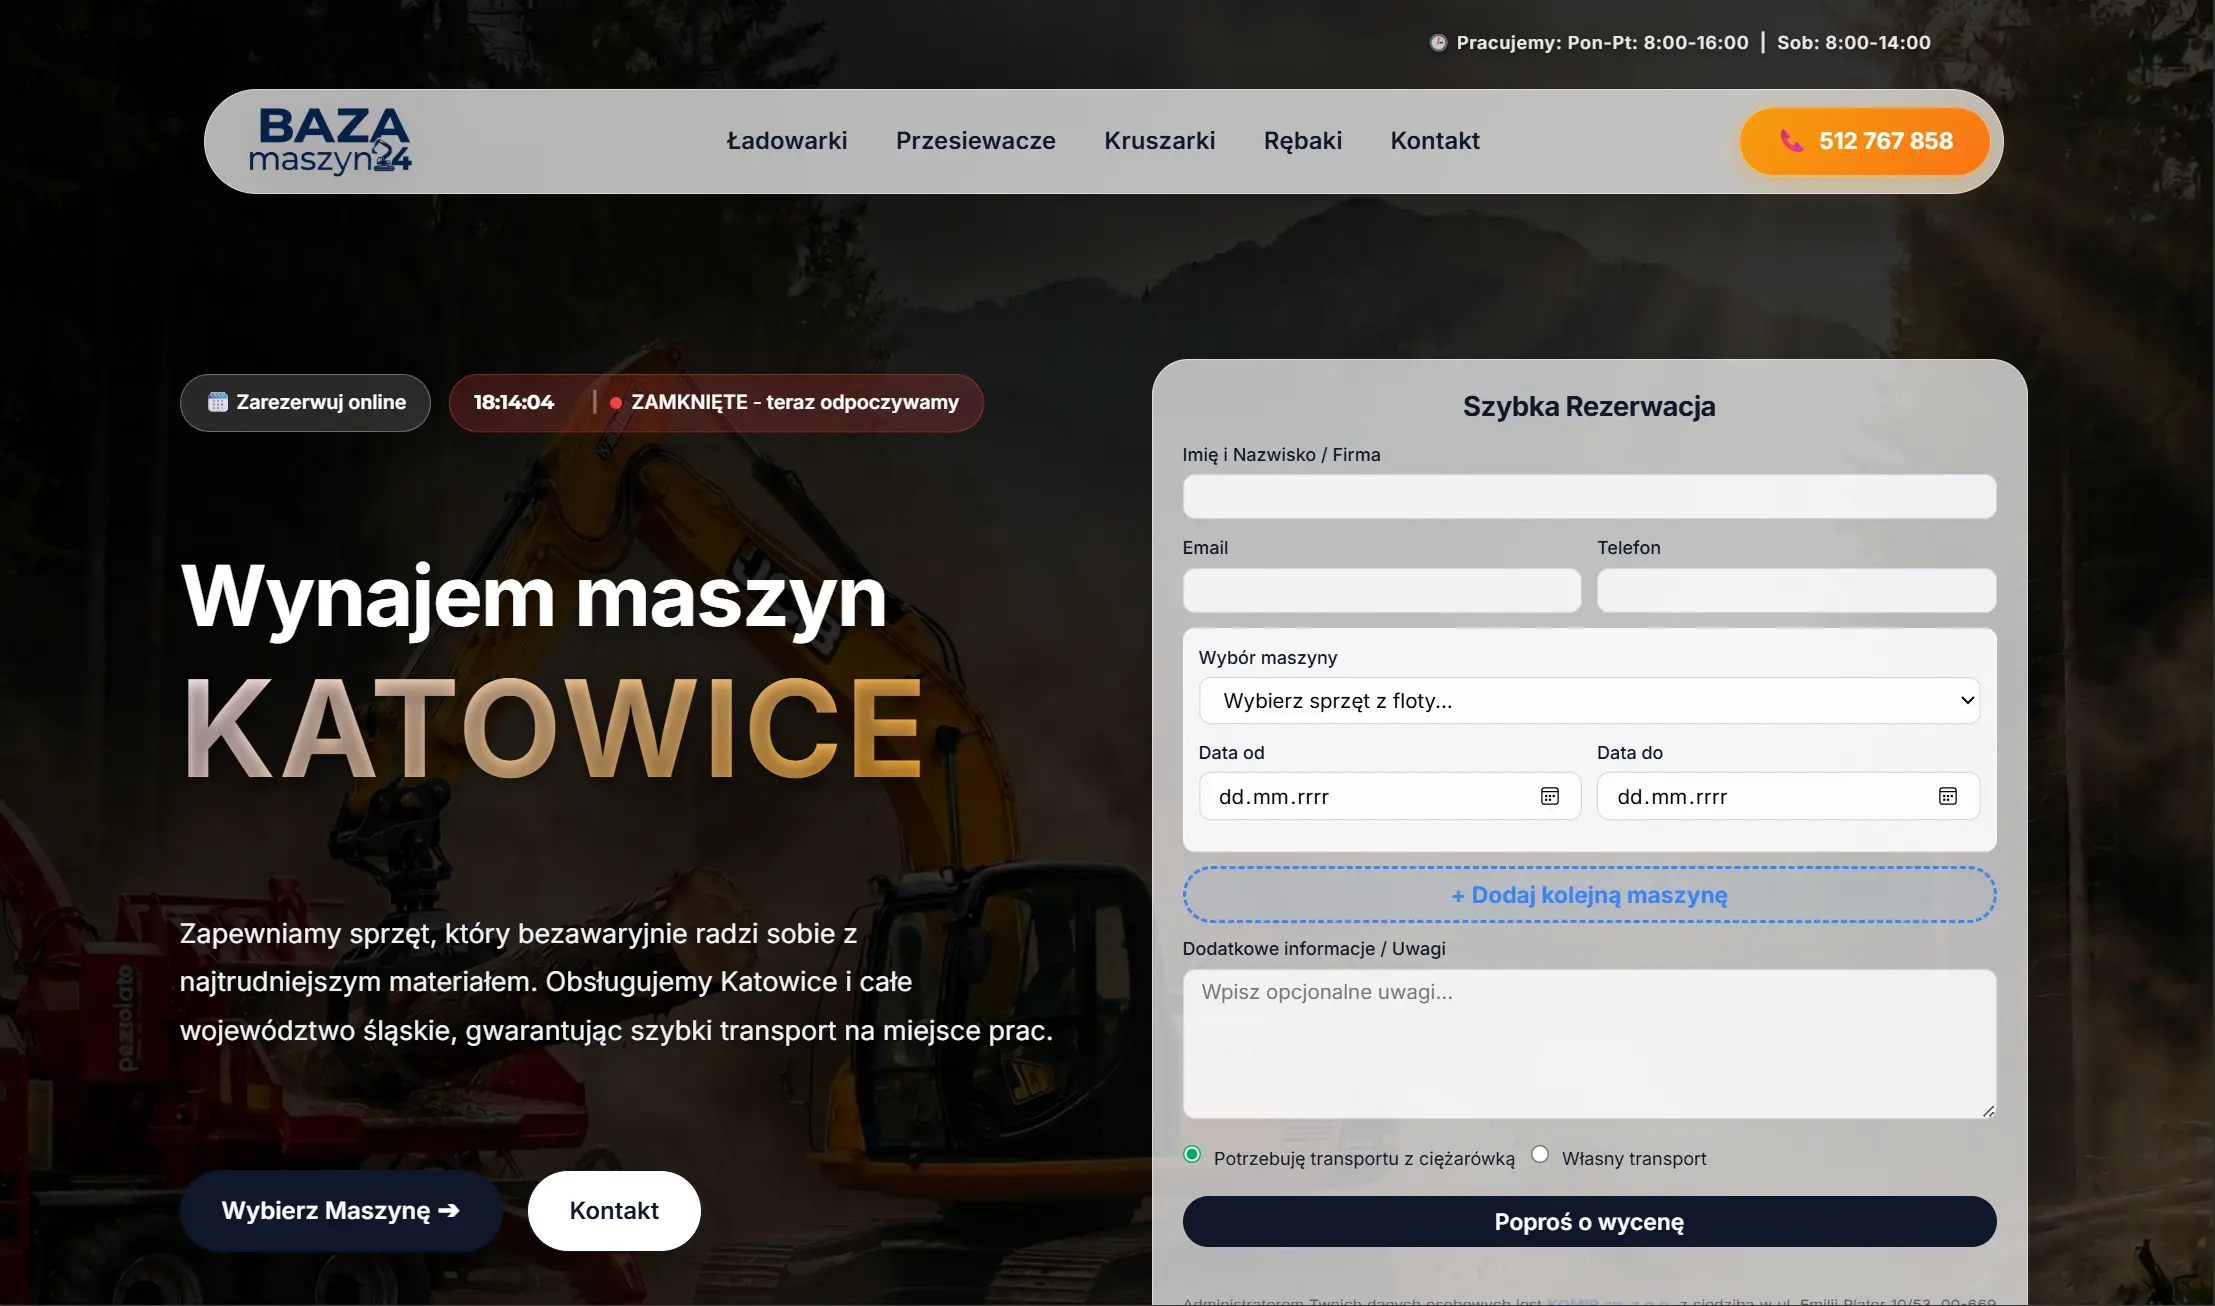2215x1306 pixels.
Task: Click the Własny transport label
Action: point(1634,1159)
